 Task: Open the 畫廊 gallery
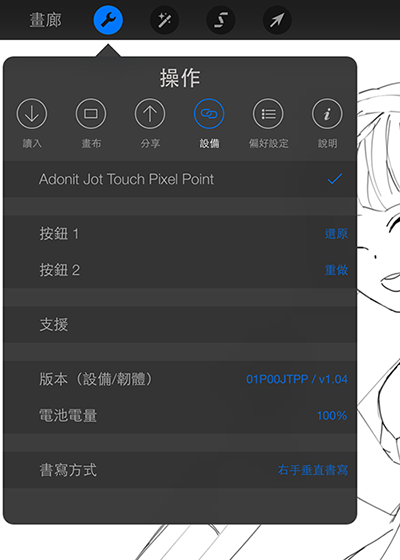(x=45, y=20)
